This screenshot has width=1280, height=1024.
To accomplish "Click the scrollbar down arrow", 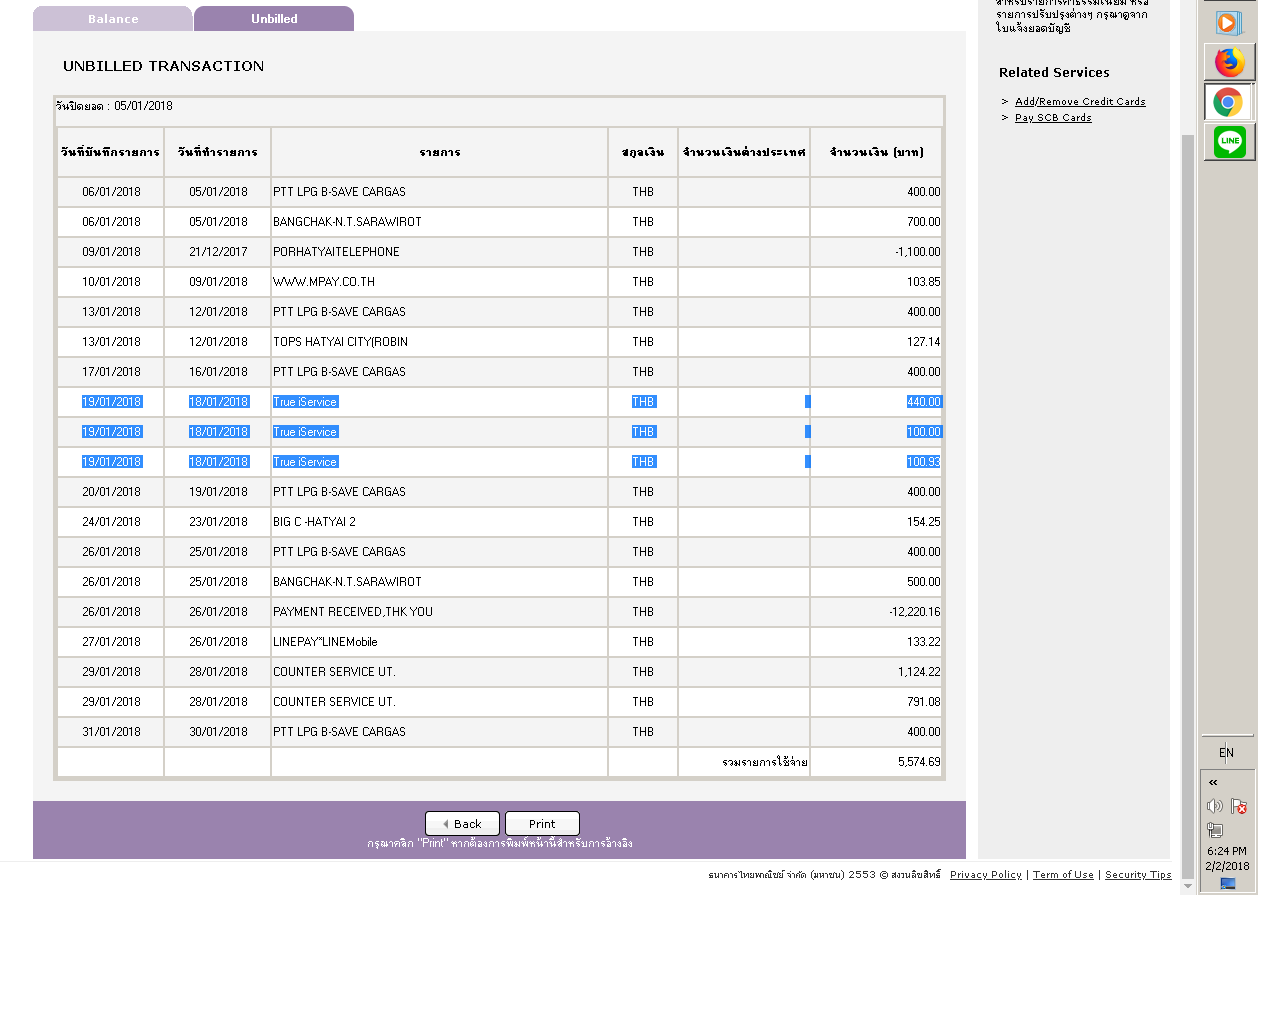I will click(1188, 886).
